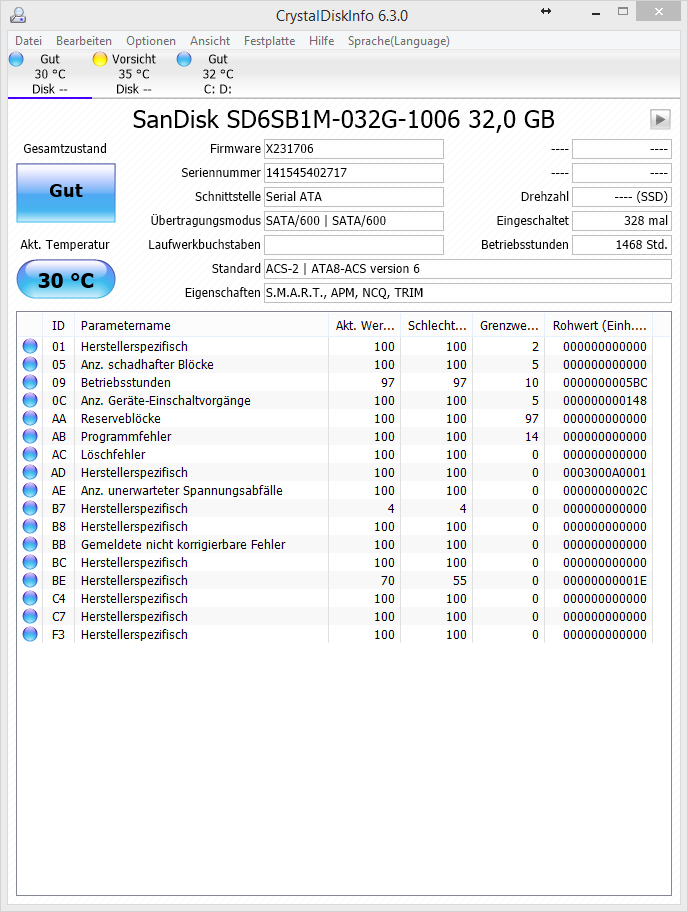This screenshot has width=688, height=912.
Task: Click the status orb of attribute AD
Action: tap(30, 472)
